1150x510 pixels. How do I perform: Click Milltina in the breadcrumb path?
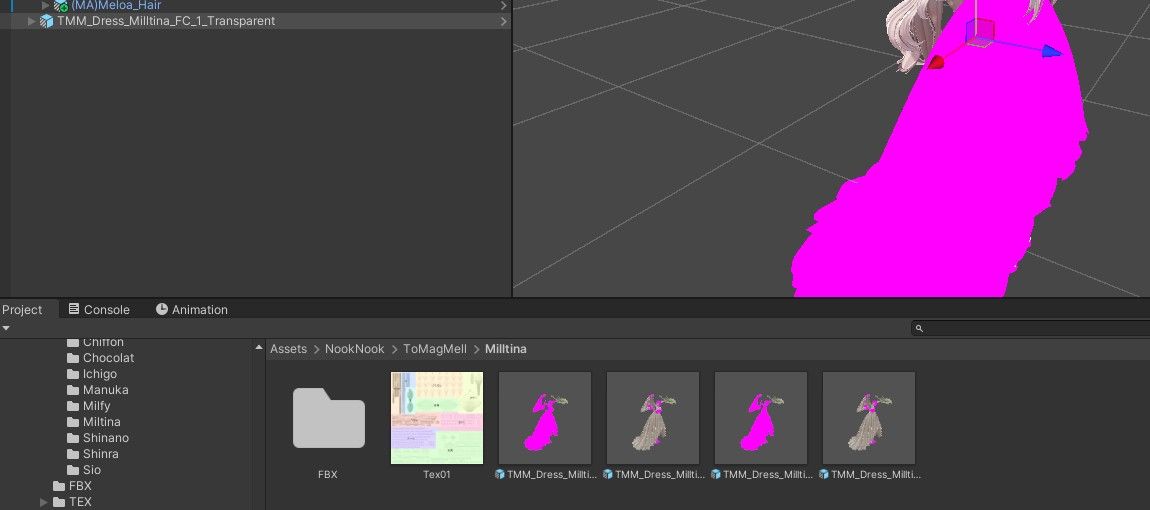tap(505, 349)
